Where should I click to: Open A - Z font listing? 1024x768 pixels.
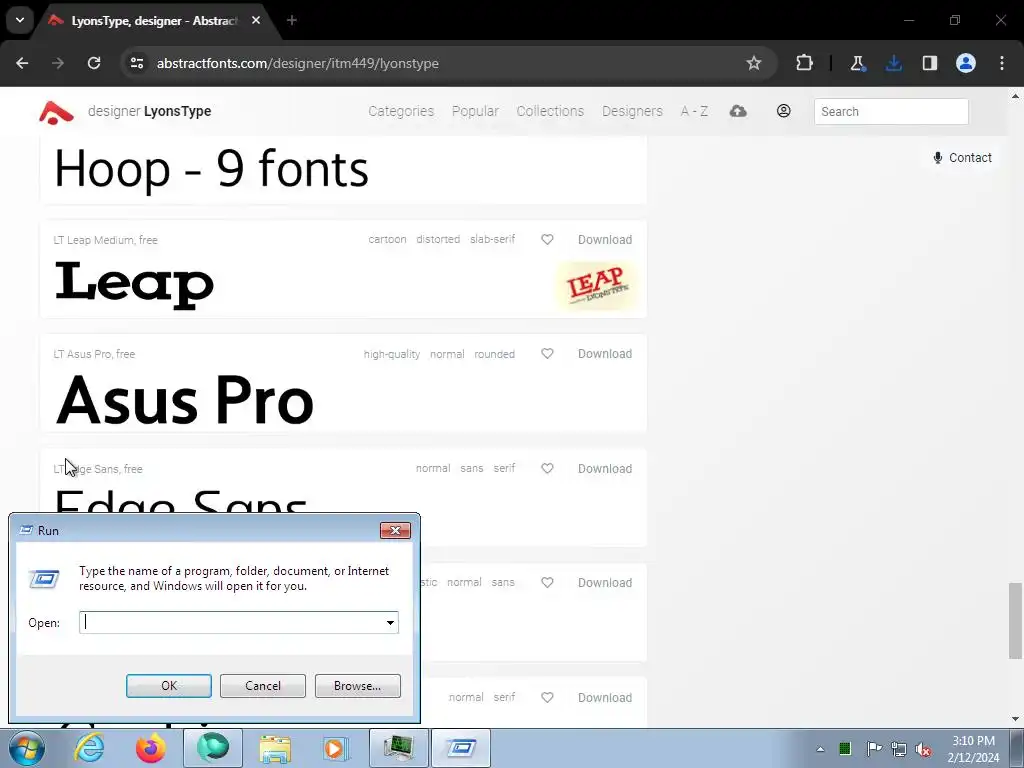694,111
